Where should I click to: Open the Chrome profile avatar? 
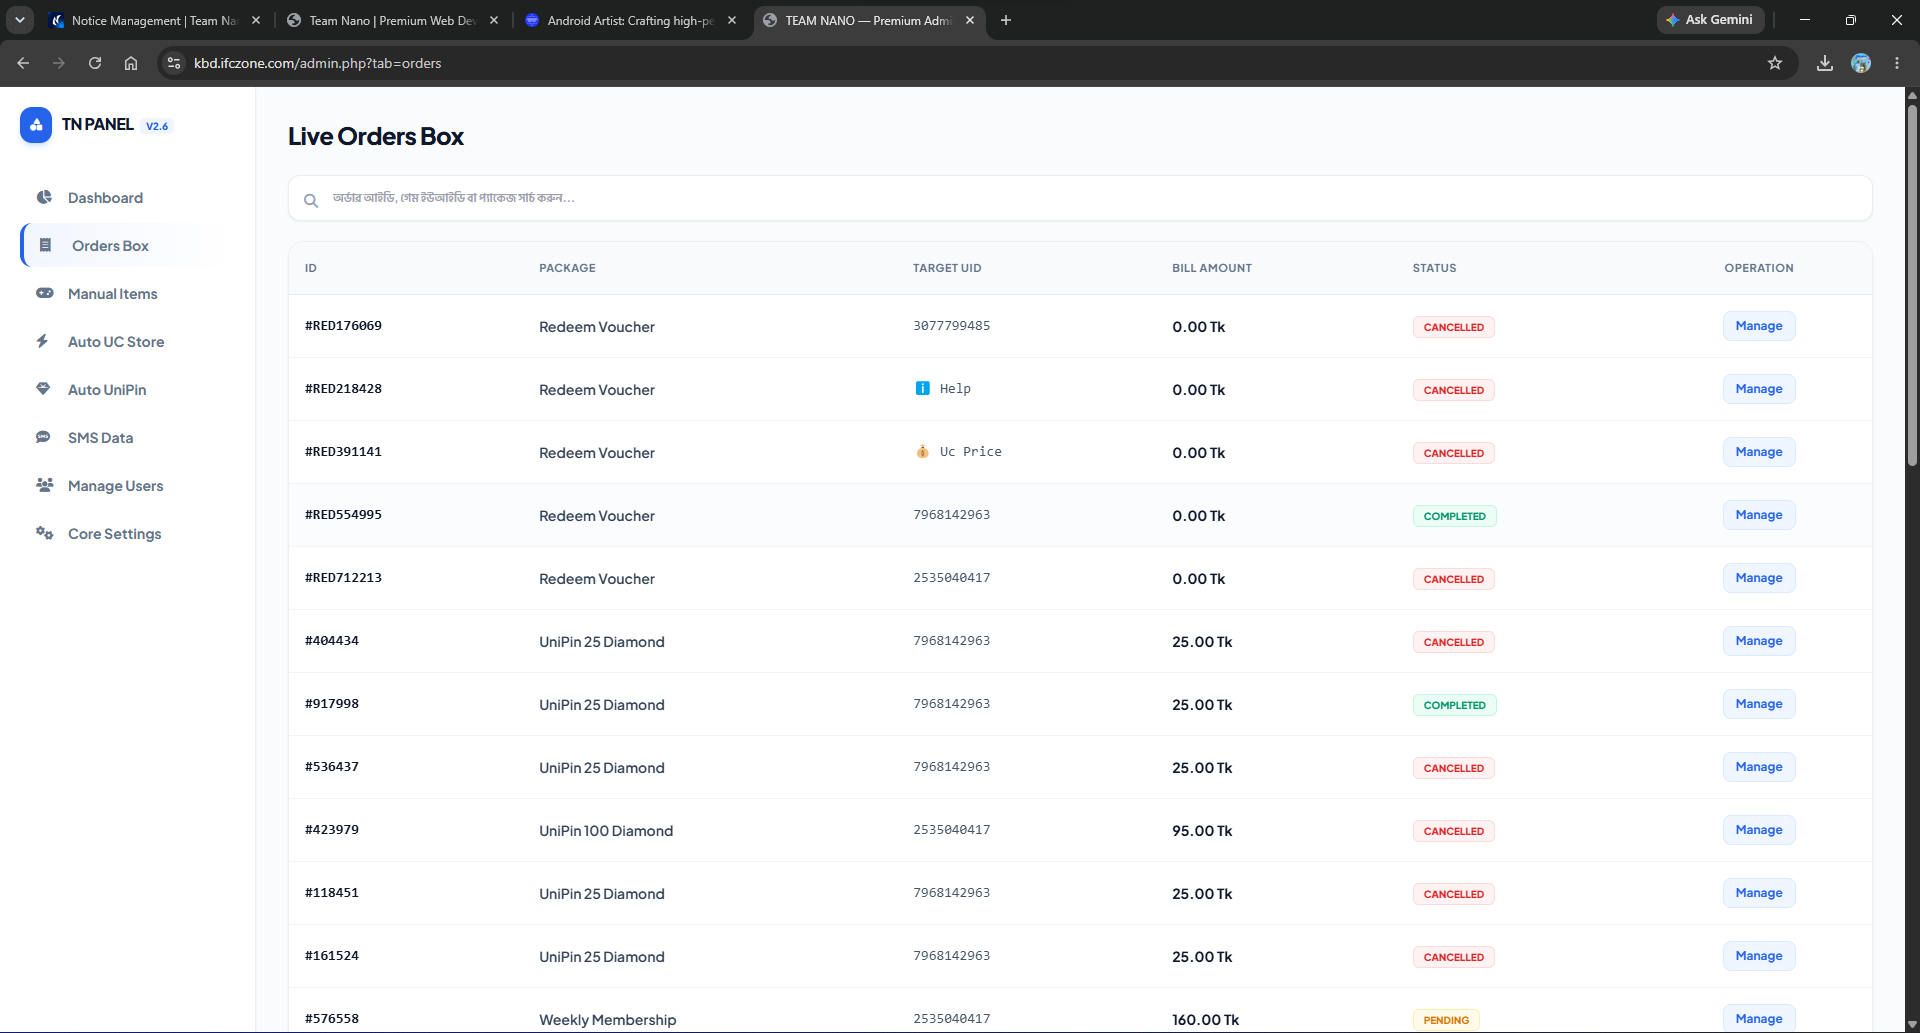click(1861, 63)
